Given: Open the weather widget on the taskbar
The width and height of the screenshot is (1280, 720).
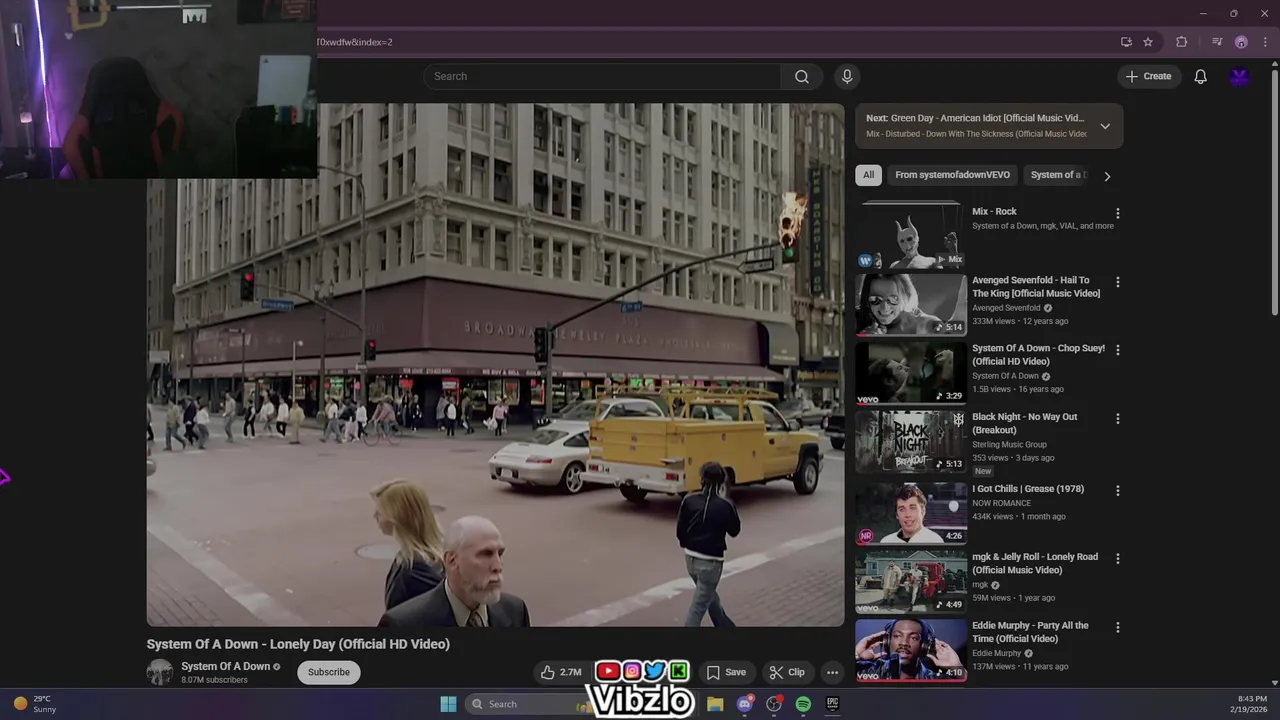Looking at the screenshot, I should tap(35, 704).
